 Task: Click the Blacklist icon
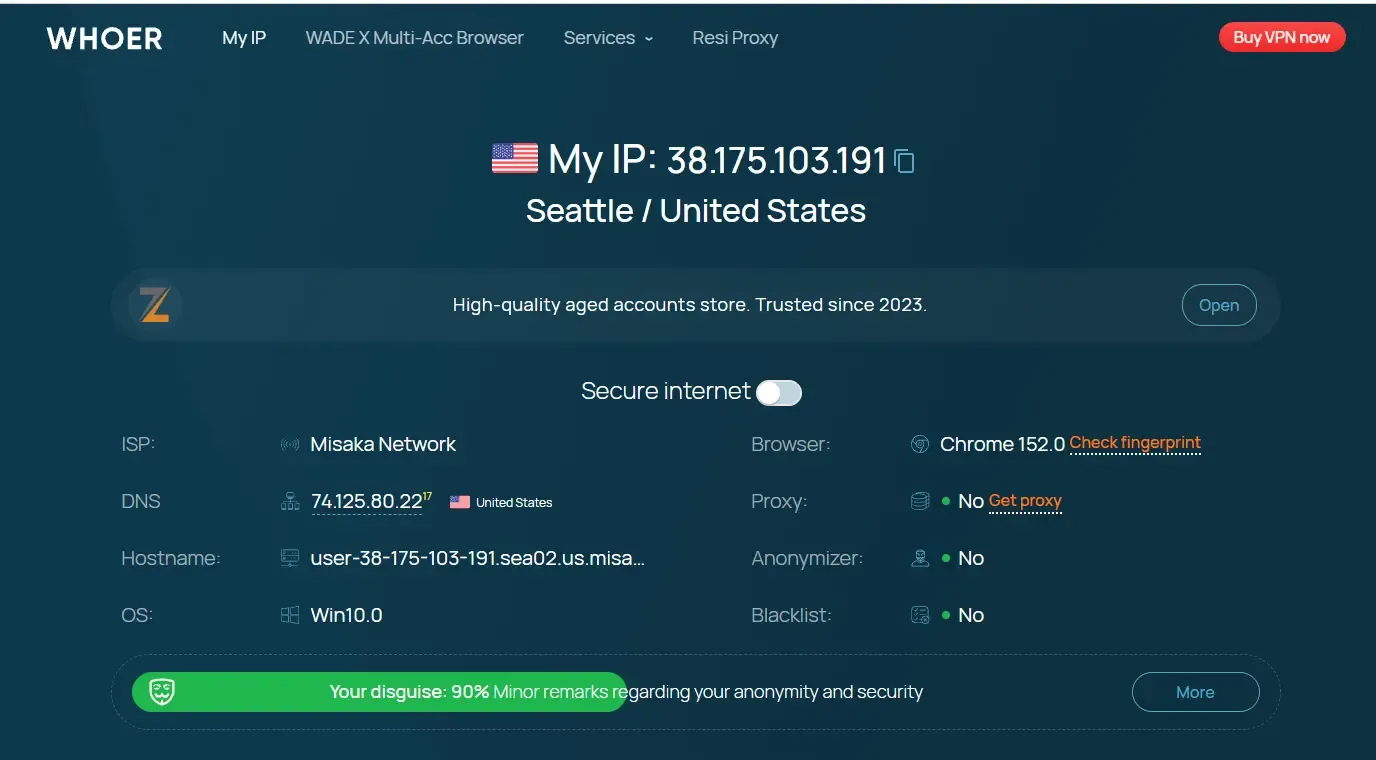920,615
